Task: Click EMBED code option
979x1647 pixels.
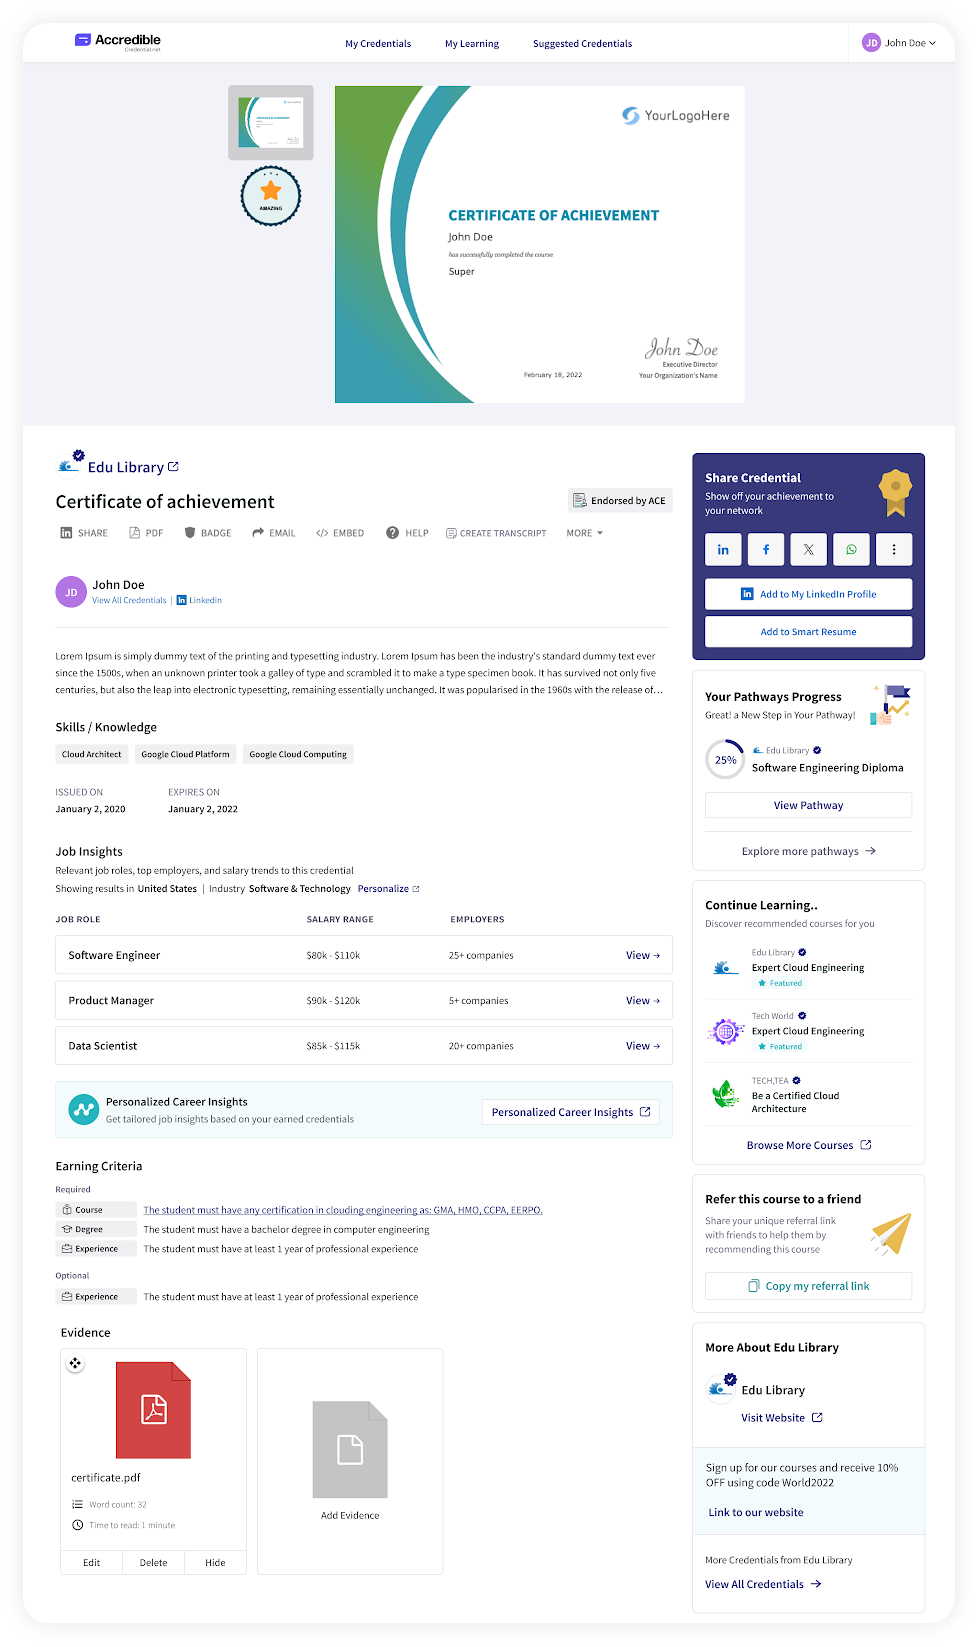Action: 340,533
